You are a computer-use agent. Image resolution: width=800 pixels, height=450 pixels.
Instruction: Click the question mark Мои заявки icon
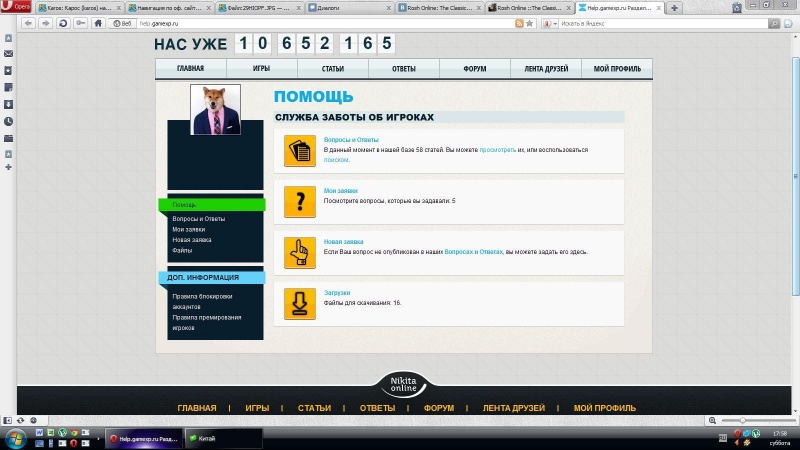[x=299, y=201]
